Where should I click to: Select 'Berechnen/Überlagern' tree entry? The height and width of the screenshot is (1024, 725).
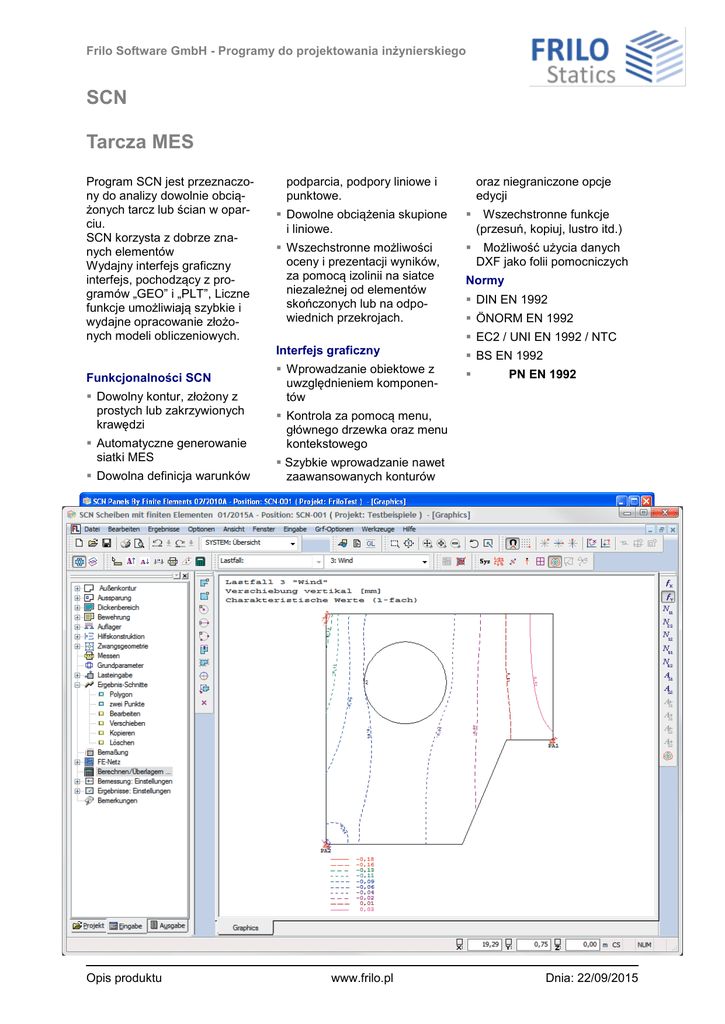[134, 771]
